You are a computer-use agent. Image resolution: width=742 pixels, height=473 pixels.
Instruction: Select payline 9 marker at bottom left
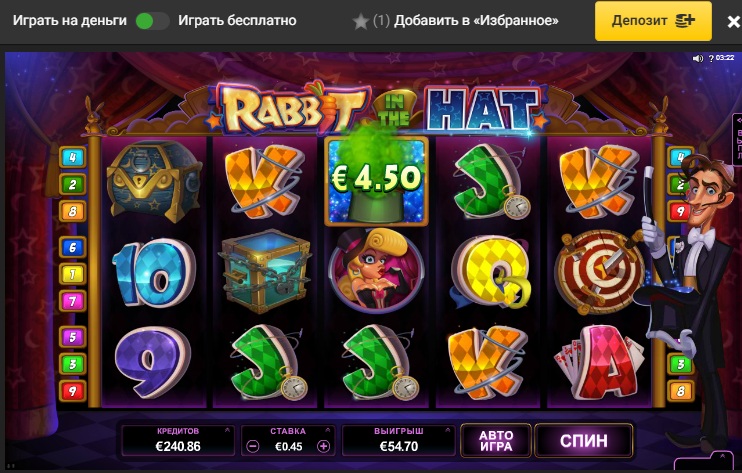(x=72, y=391)
